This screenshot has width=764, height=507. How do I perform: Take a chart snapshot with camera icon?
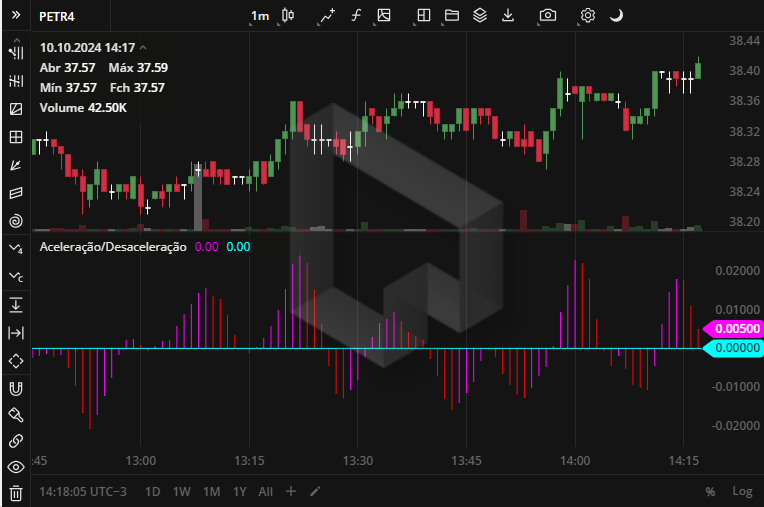[x=548, y=16]
